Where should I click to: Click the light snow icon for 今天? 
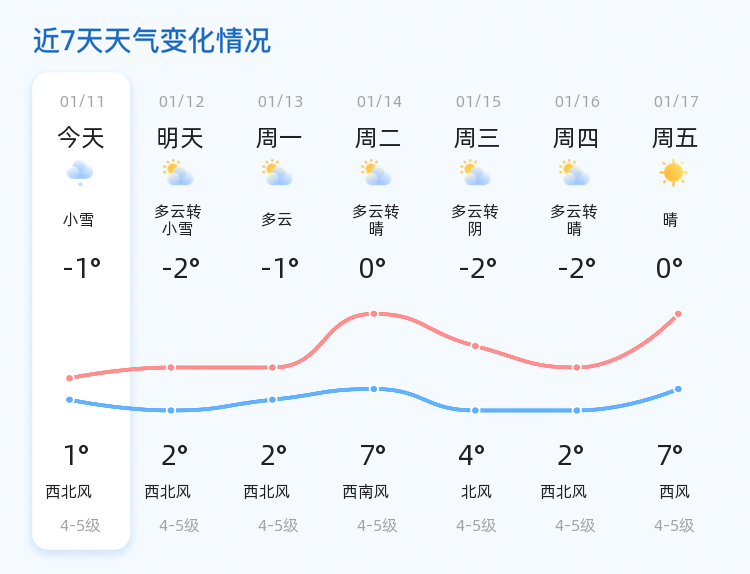80,173
